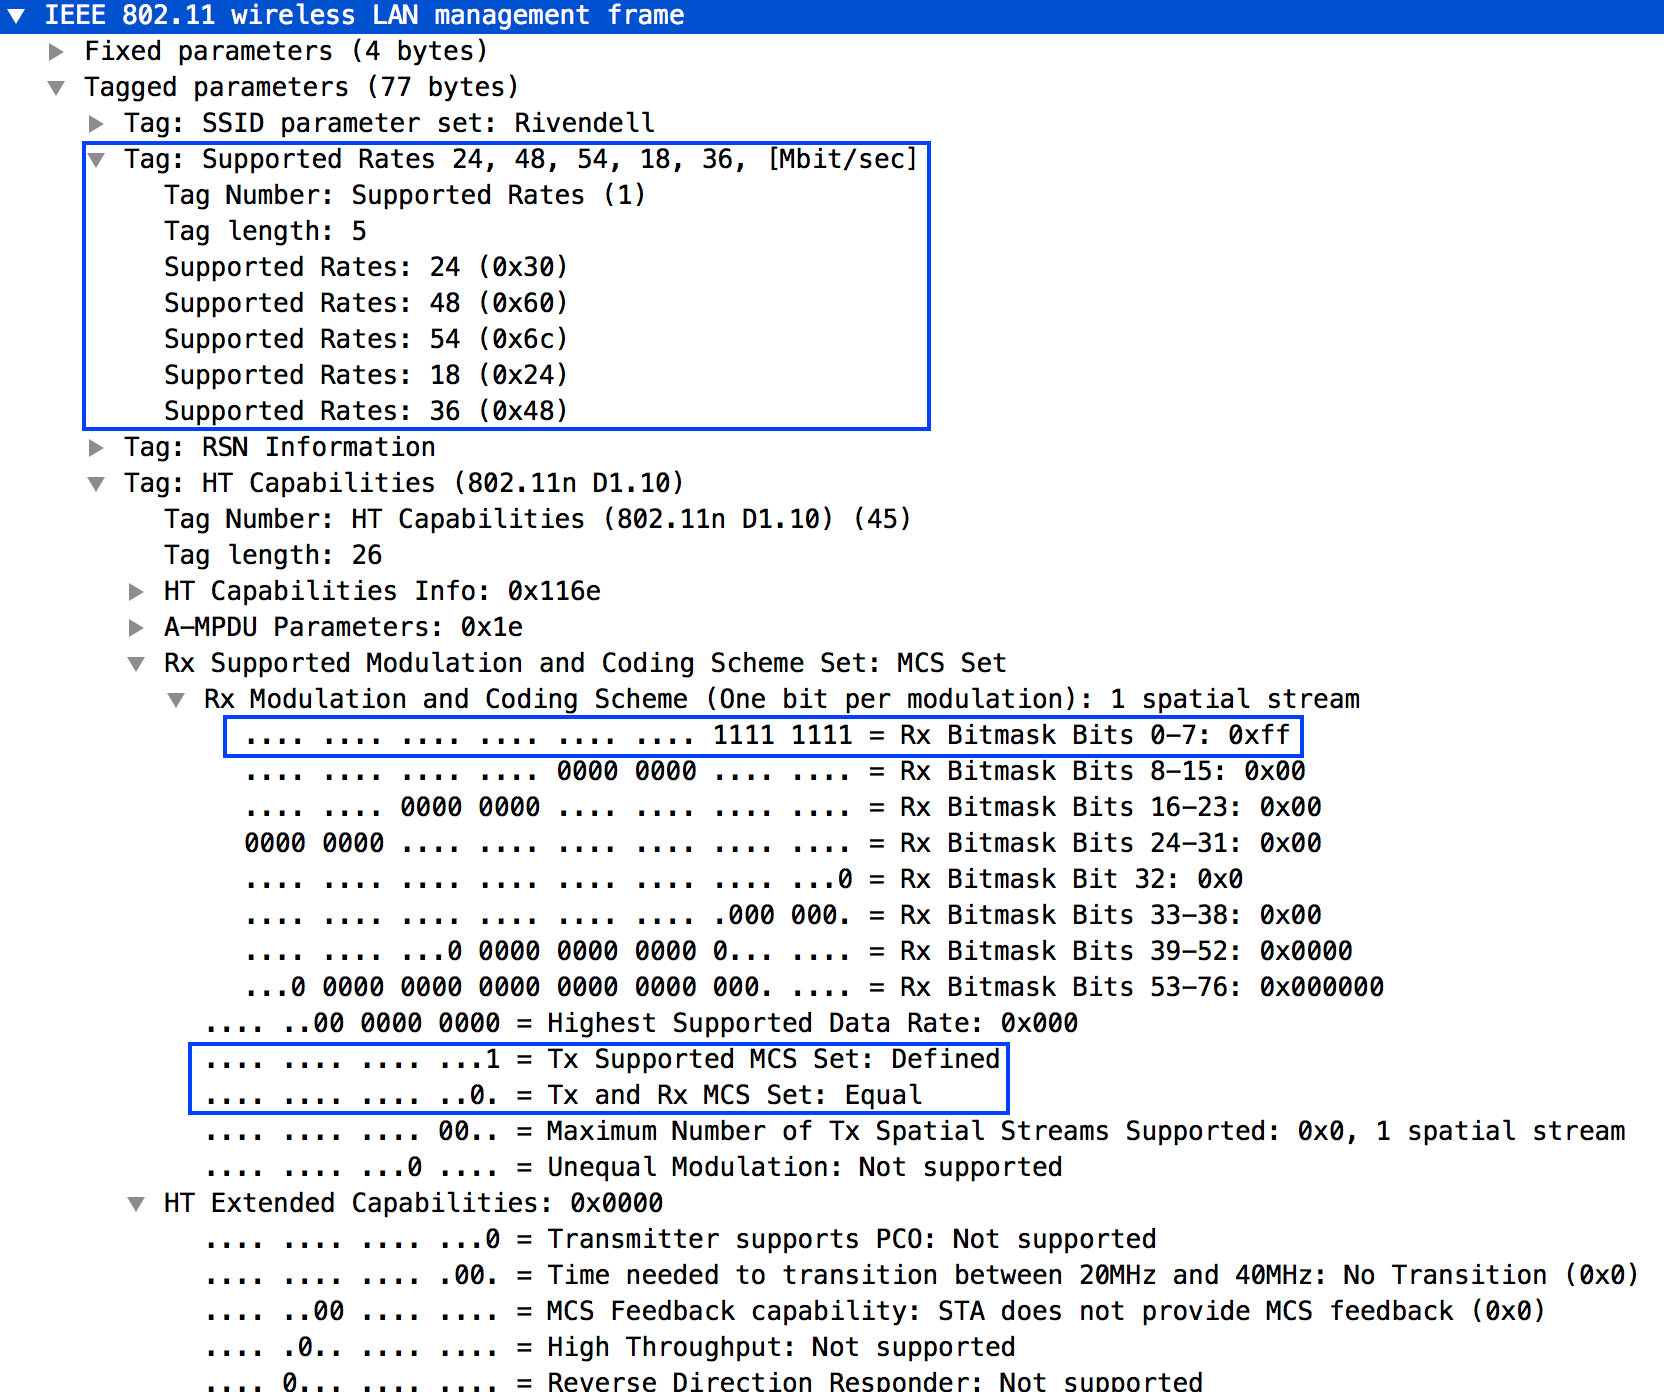The height and width of the screenshot is (1392, 1664).
Task: Expand A-MPDU Parameters: 0x1e
Action: [136, 628]
